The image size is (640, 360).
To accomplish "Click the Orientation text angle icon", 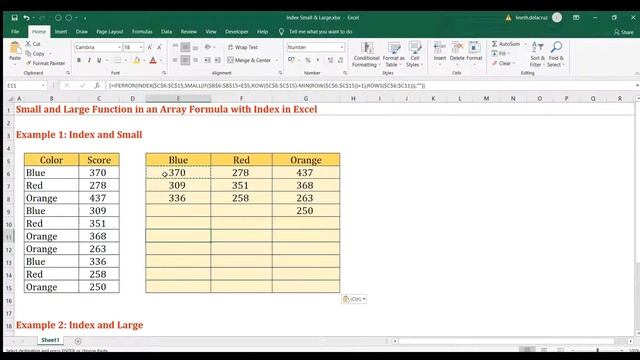I will coord(208,47).
